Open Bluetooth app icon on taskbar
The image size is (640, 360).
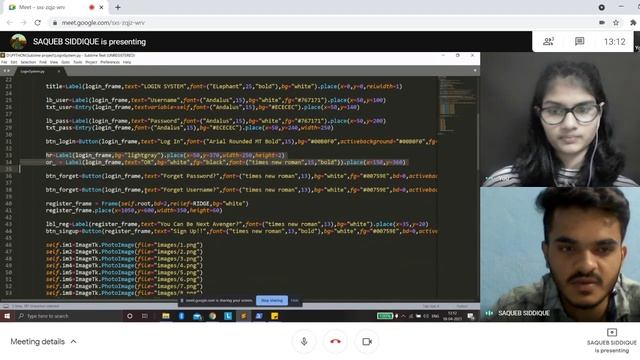point(181,316)
